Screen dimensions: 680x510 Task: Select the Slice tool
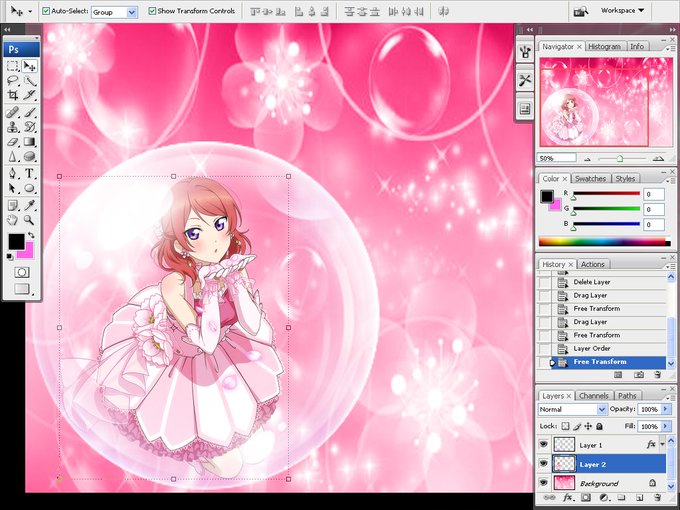coord(29,95)
